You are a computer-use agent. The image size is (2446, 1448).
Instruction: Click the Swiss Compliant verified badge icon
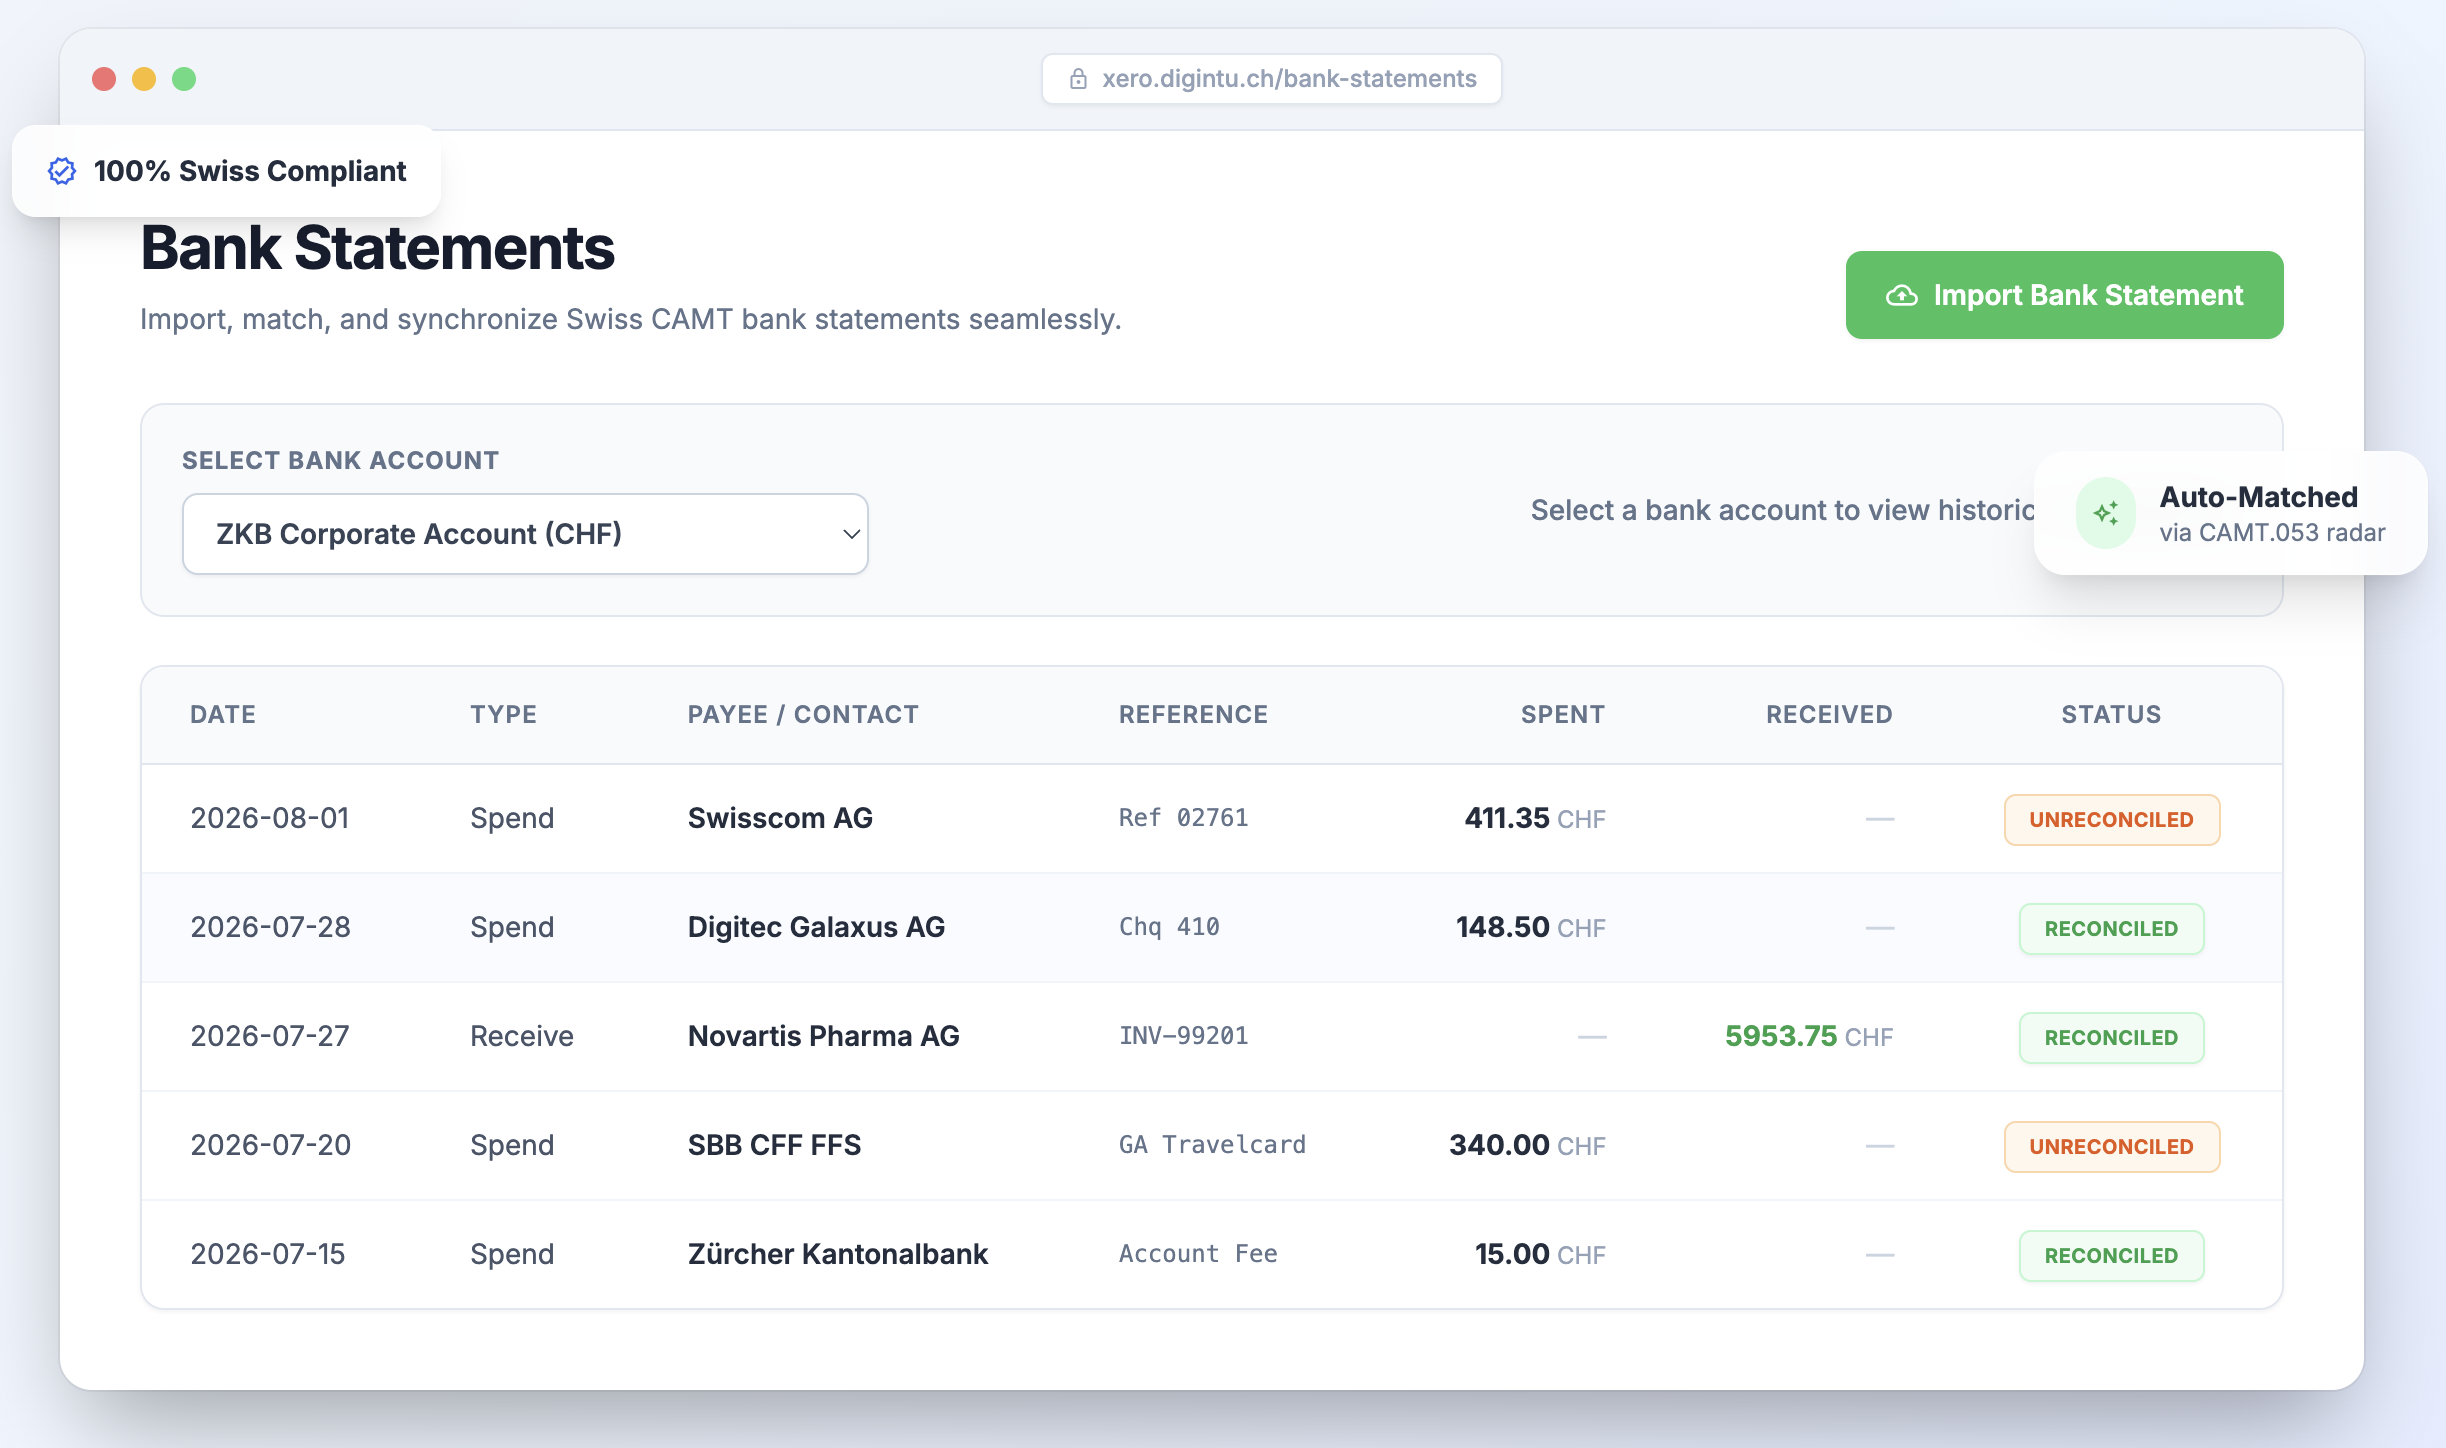[x=62, y=171]
